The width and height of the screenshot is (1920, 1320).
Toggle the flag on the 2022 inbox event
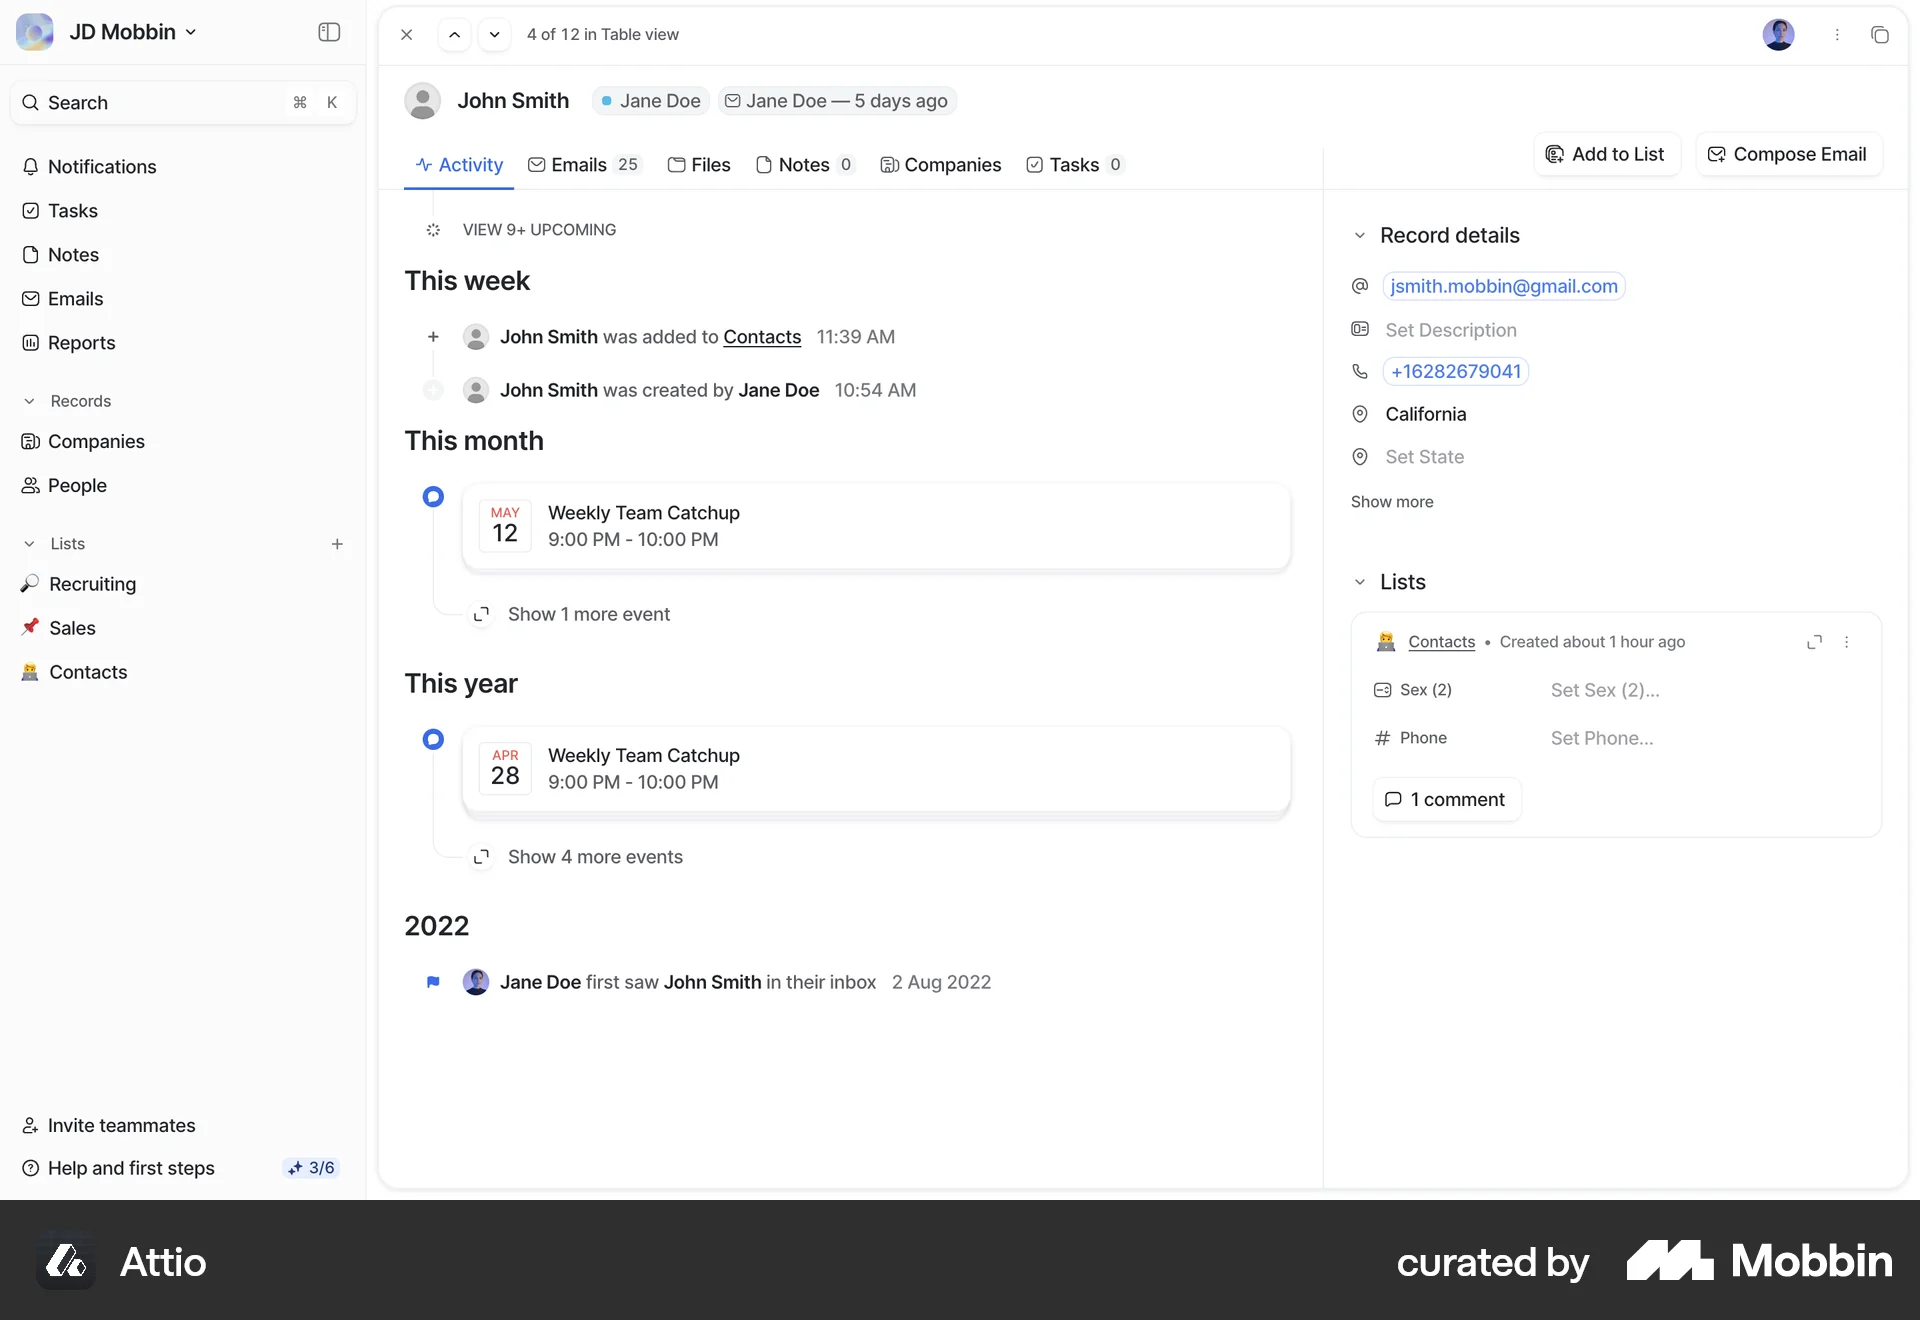[433, 982]
